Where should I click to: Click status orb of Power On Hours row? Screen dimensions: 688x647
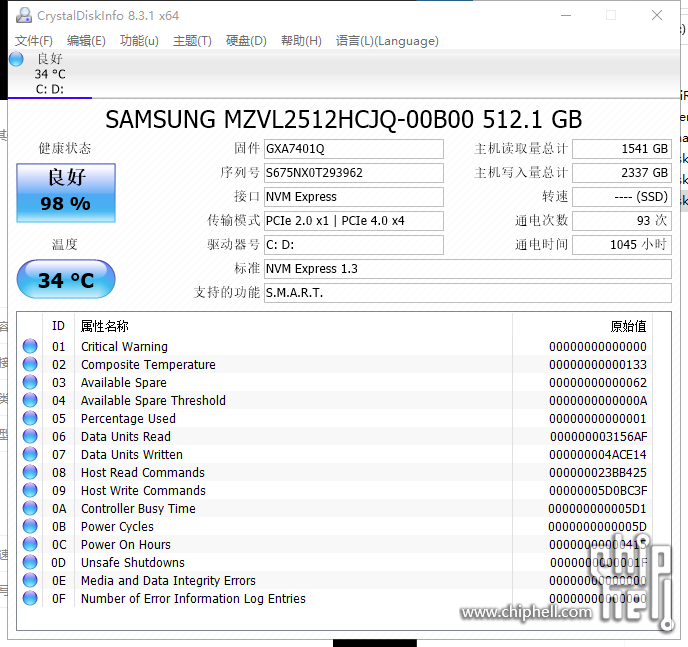coord(30,544)
